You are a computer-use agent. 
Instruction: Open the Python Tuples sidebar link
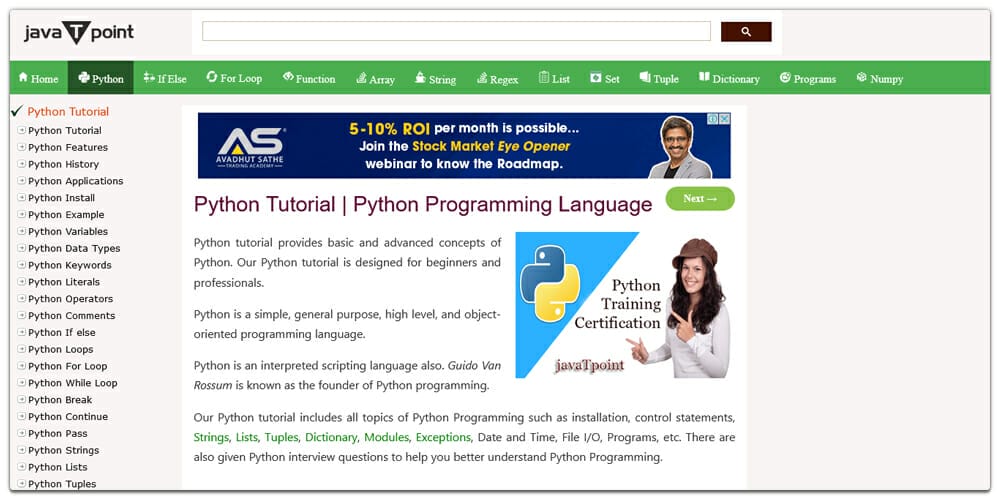[62, 484]
